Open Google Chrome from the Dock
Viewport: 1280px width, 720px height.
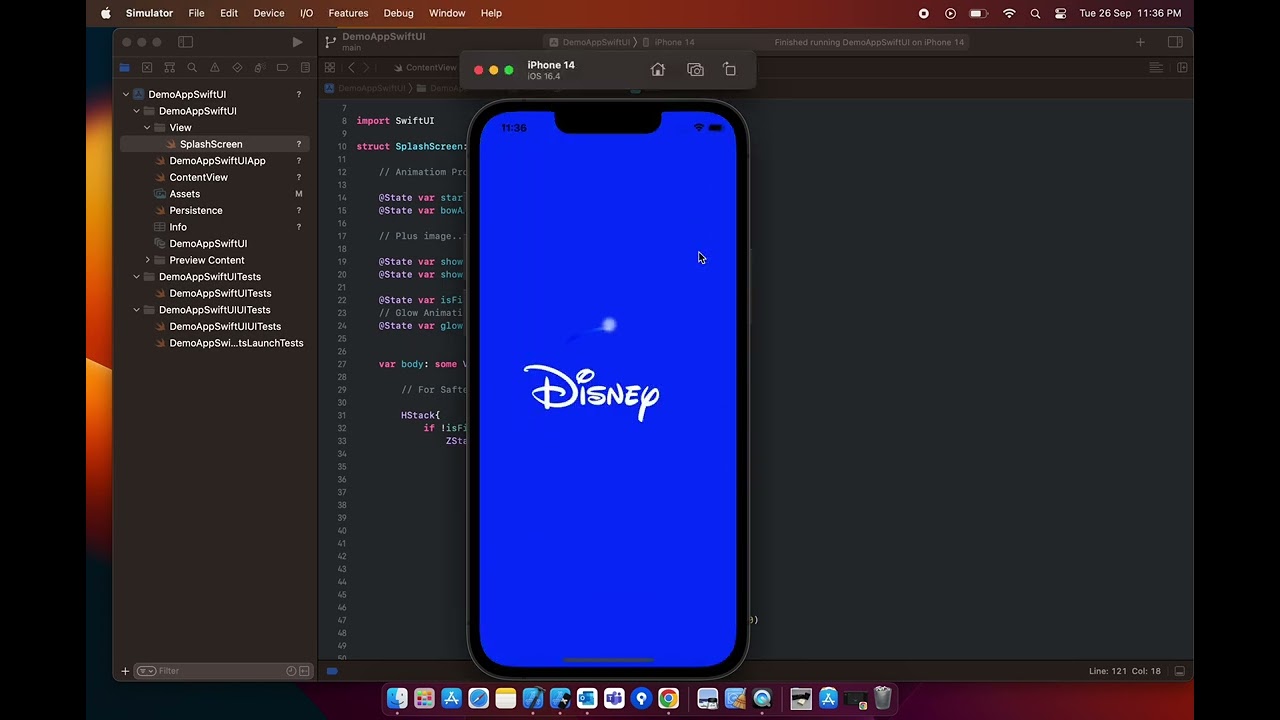tap(668, 698)
